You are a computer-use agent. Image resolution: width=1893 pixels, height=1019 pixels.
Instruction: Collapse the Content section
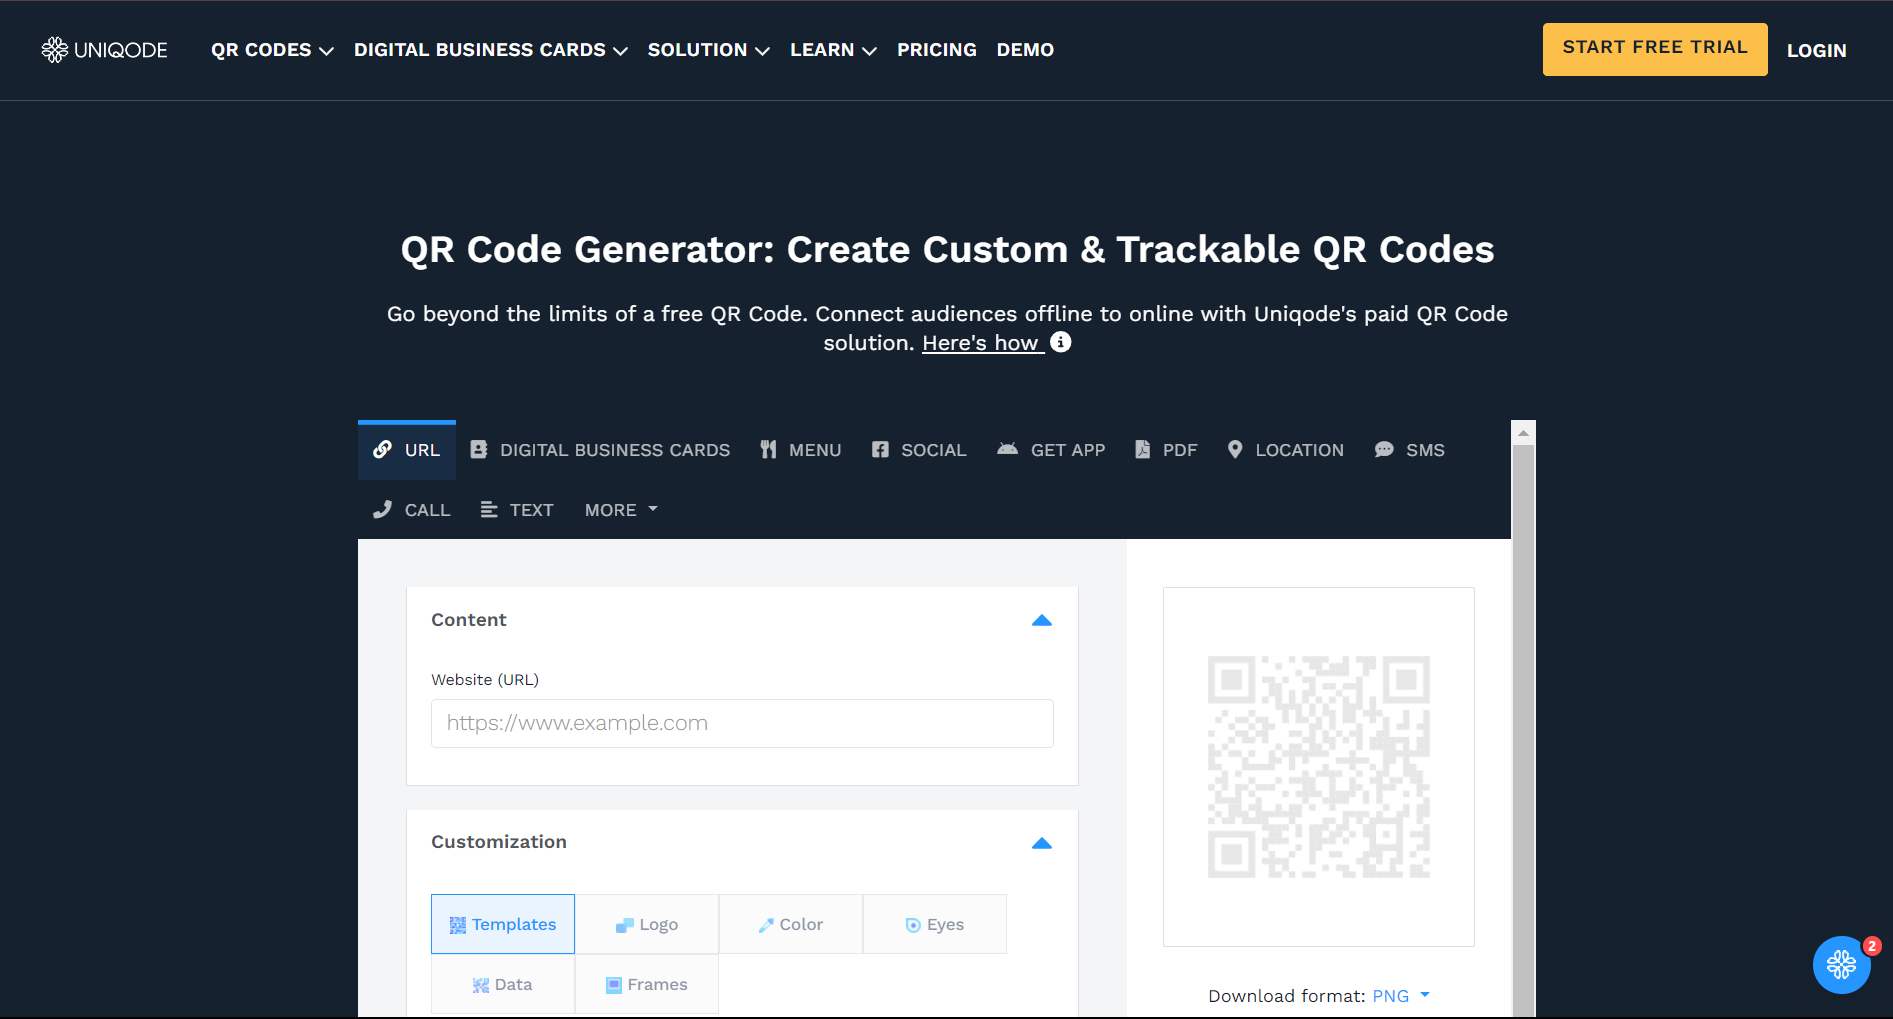[1041, 620]
